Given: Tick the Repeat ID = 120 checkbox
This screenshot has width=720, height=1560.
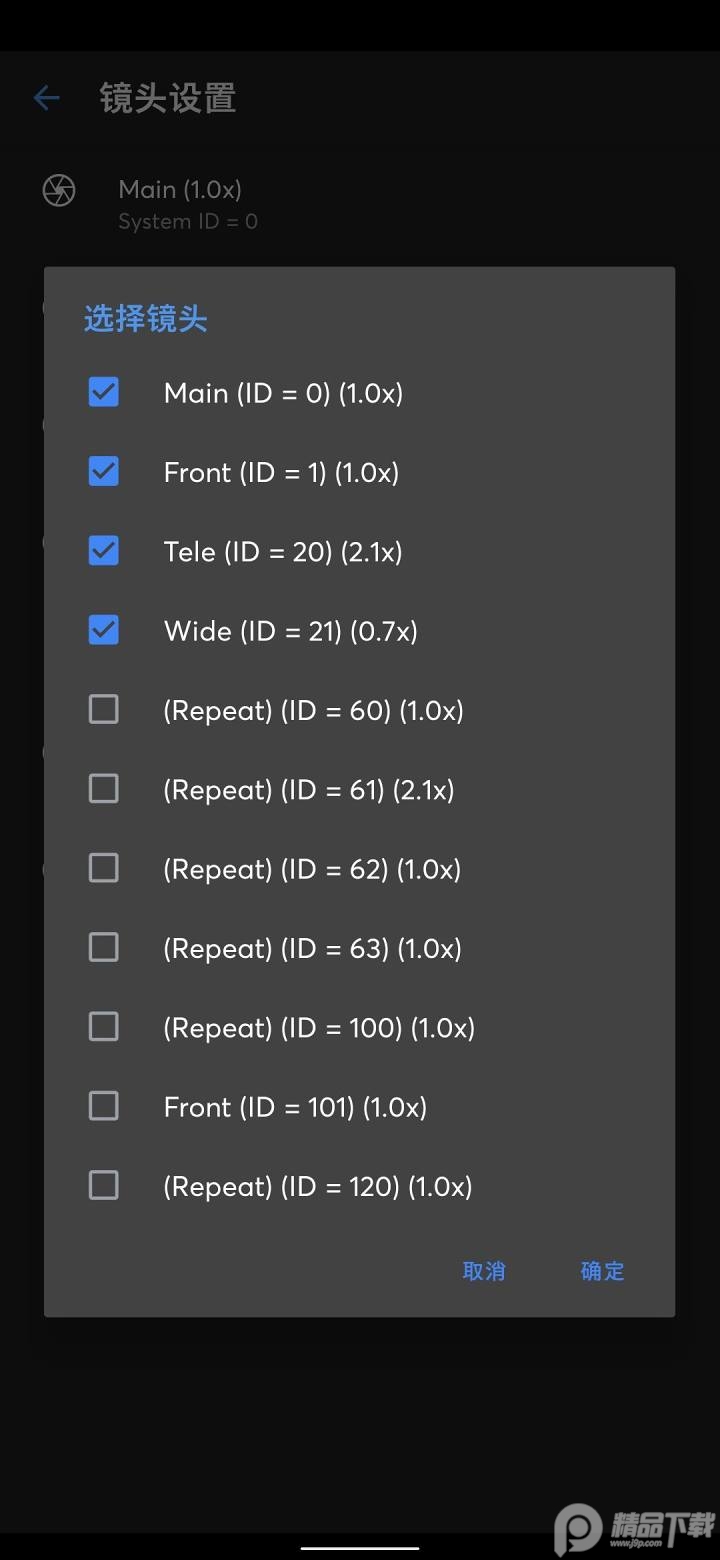Looking at the screenshot, I should (x=104, y=1186).
